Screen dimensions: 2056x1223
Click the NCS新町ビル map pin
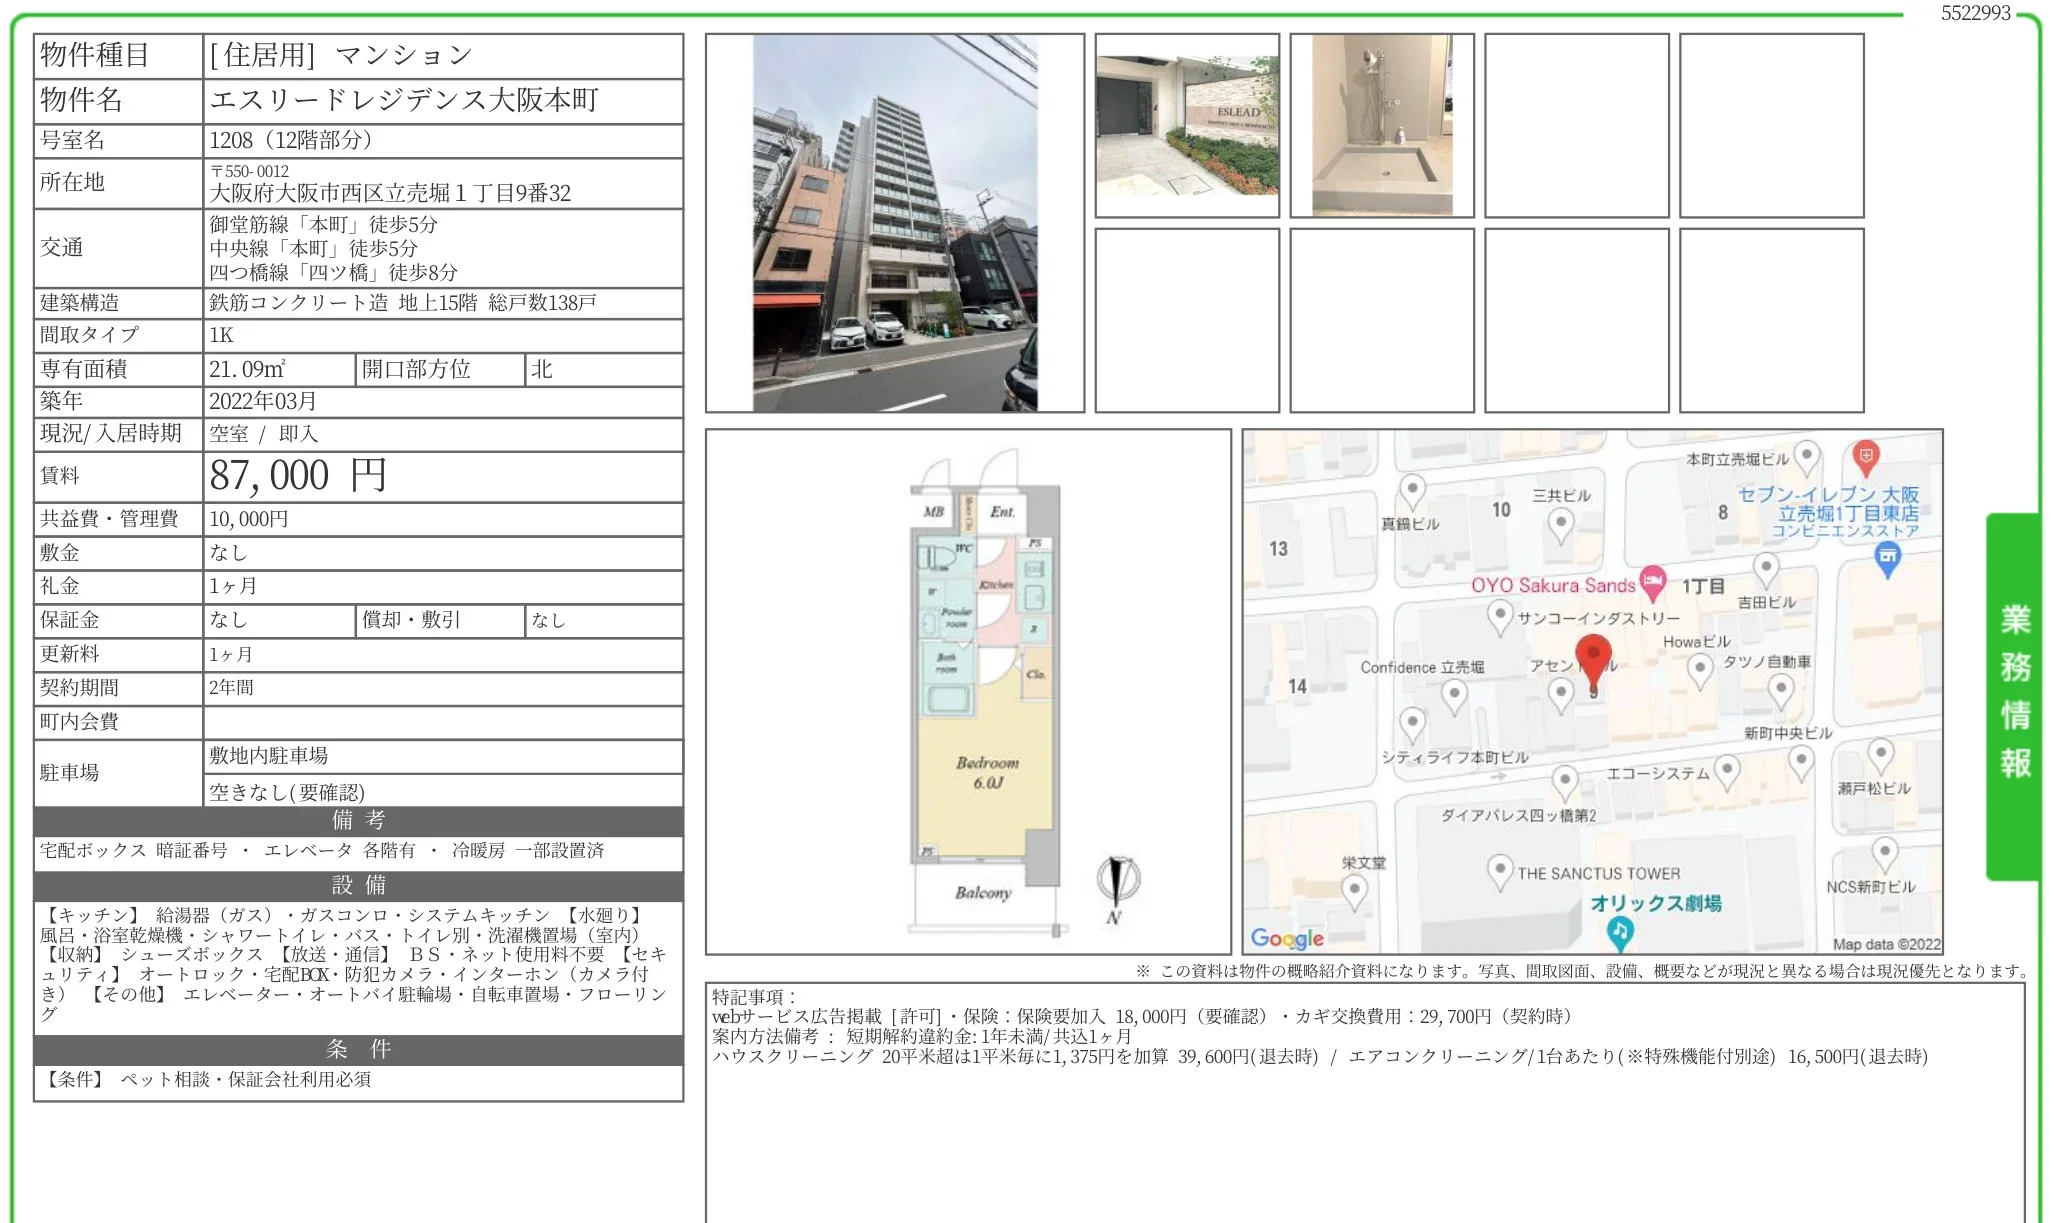(1885, 853)
